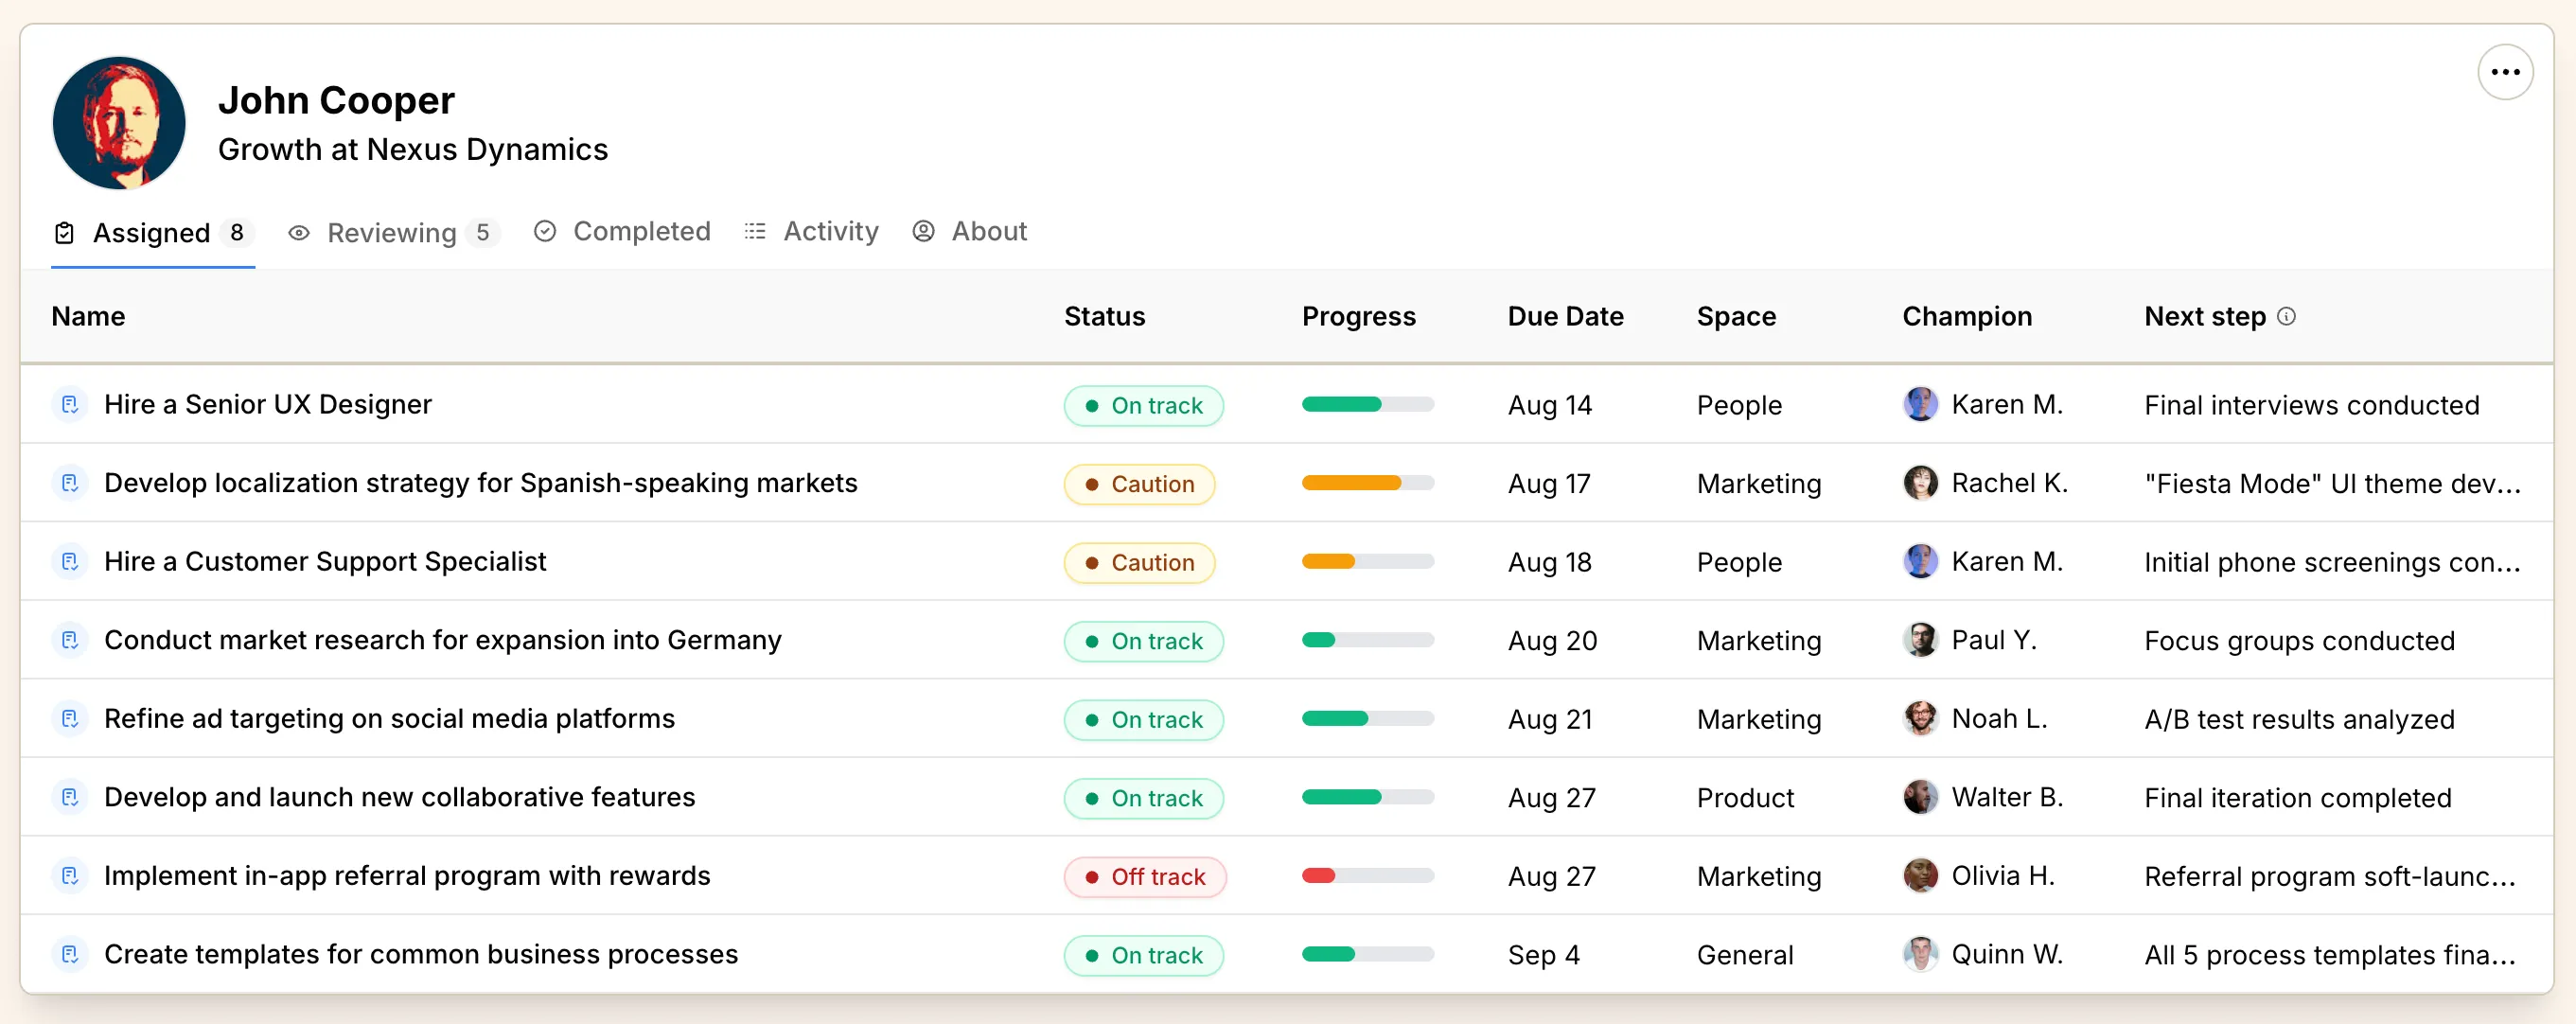Click Olivia H. champion avatar
The height and width of the screenshot is (1024, 2576).
[1919, 875]
